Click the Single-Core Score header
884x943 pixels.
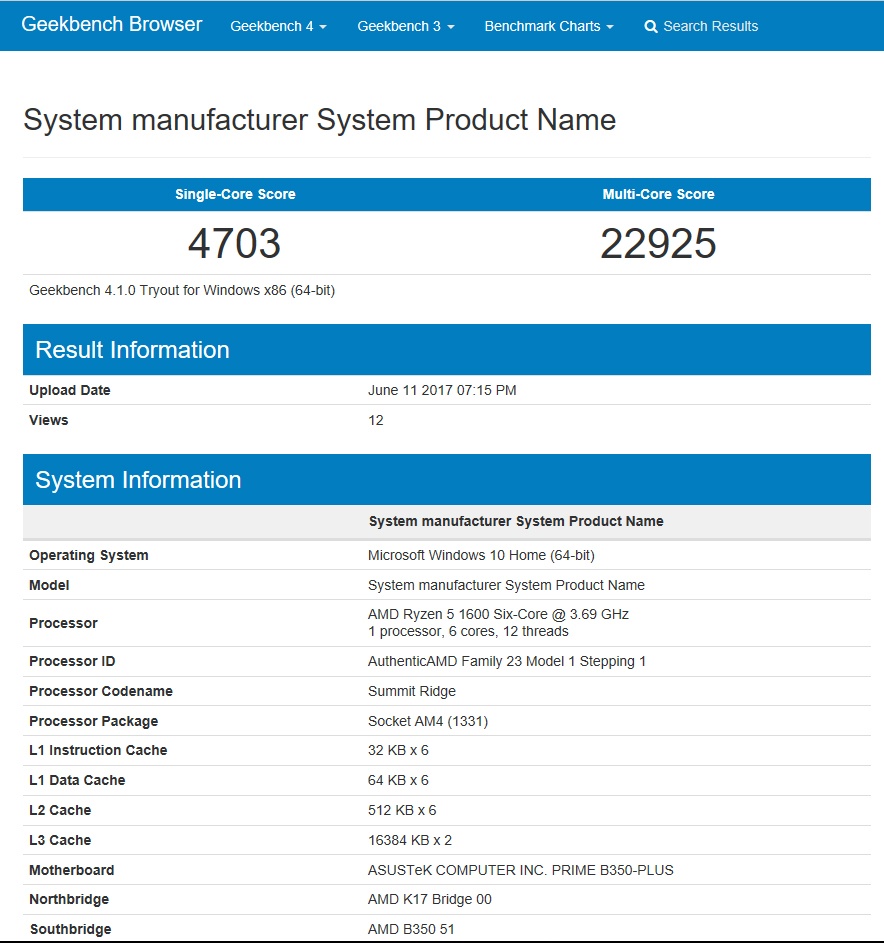[x=235, y=194]
